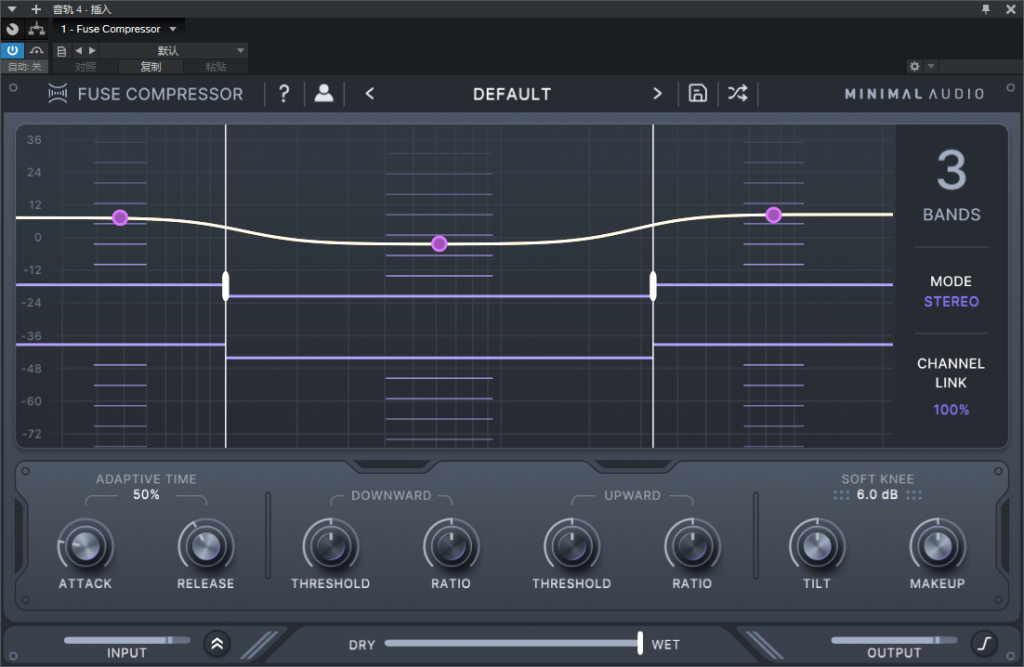Expand the right collapse tab below graph
This screenshot has width=1024, height=667.
[633, 466]
